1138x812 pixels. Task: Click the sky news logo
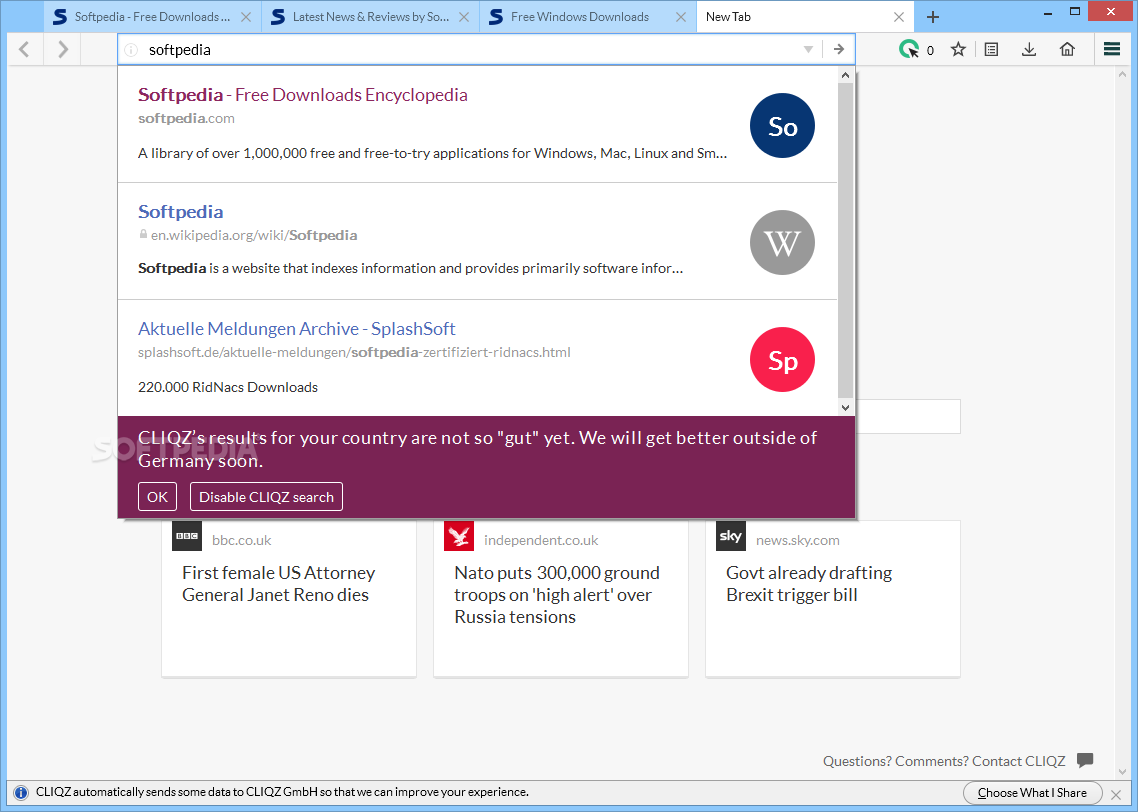coord(731,536)
